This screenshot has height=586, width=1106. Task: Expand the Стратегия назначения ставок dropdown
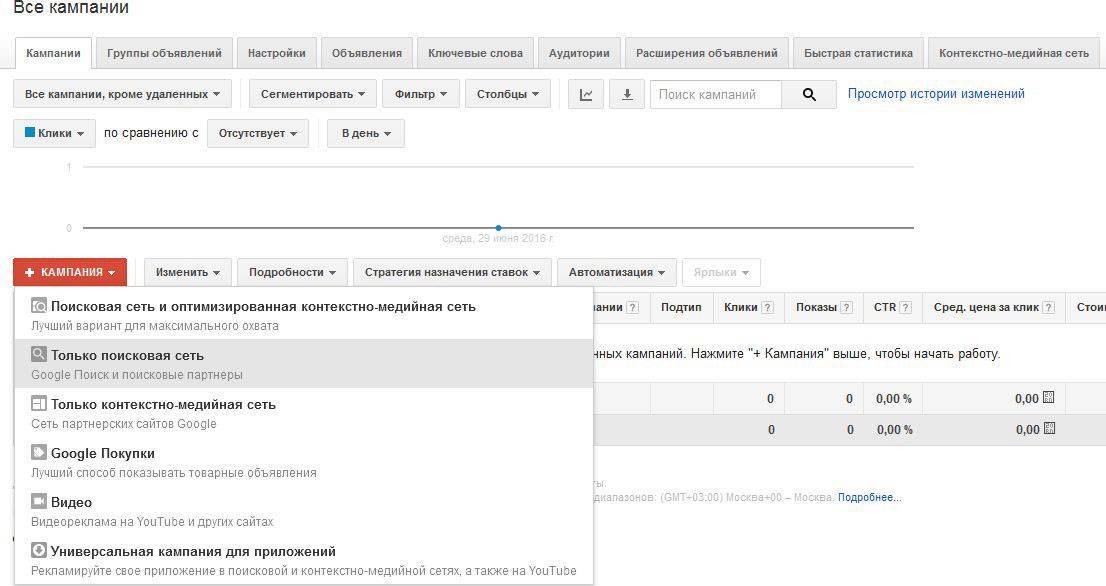(x=452, y=272)
